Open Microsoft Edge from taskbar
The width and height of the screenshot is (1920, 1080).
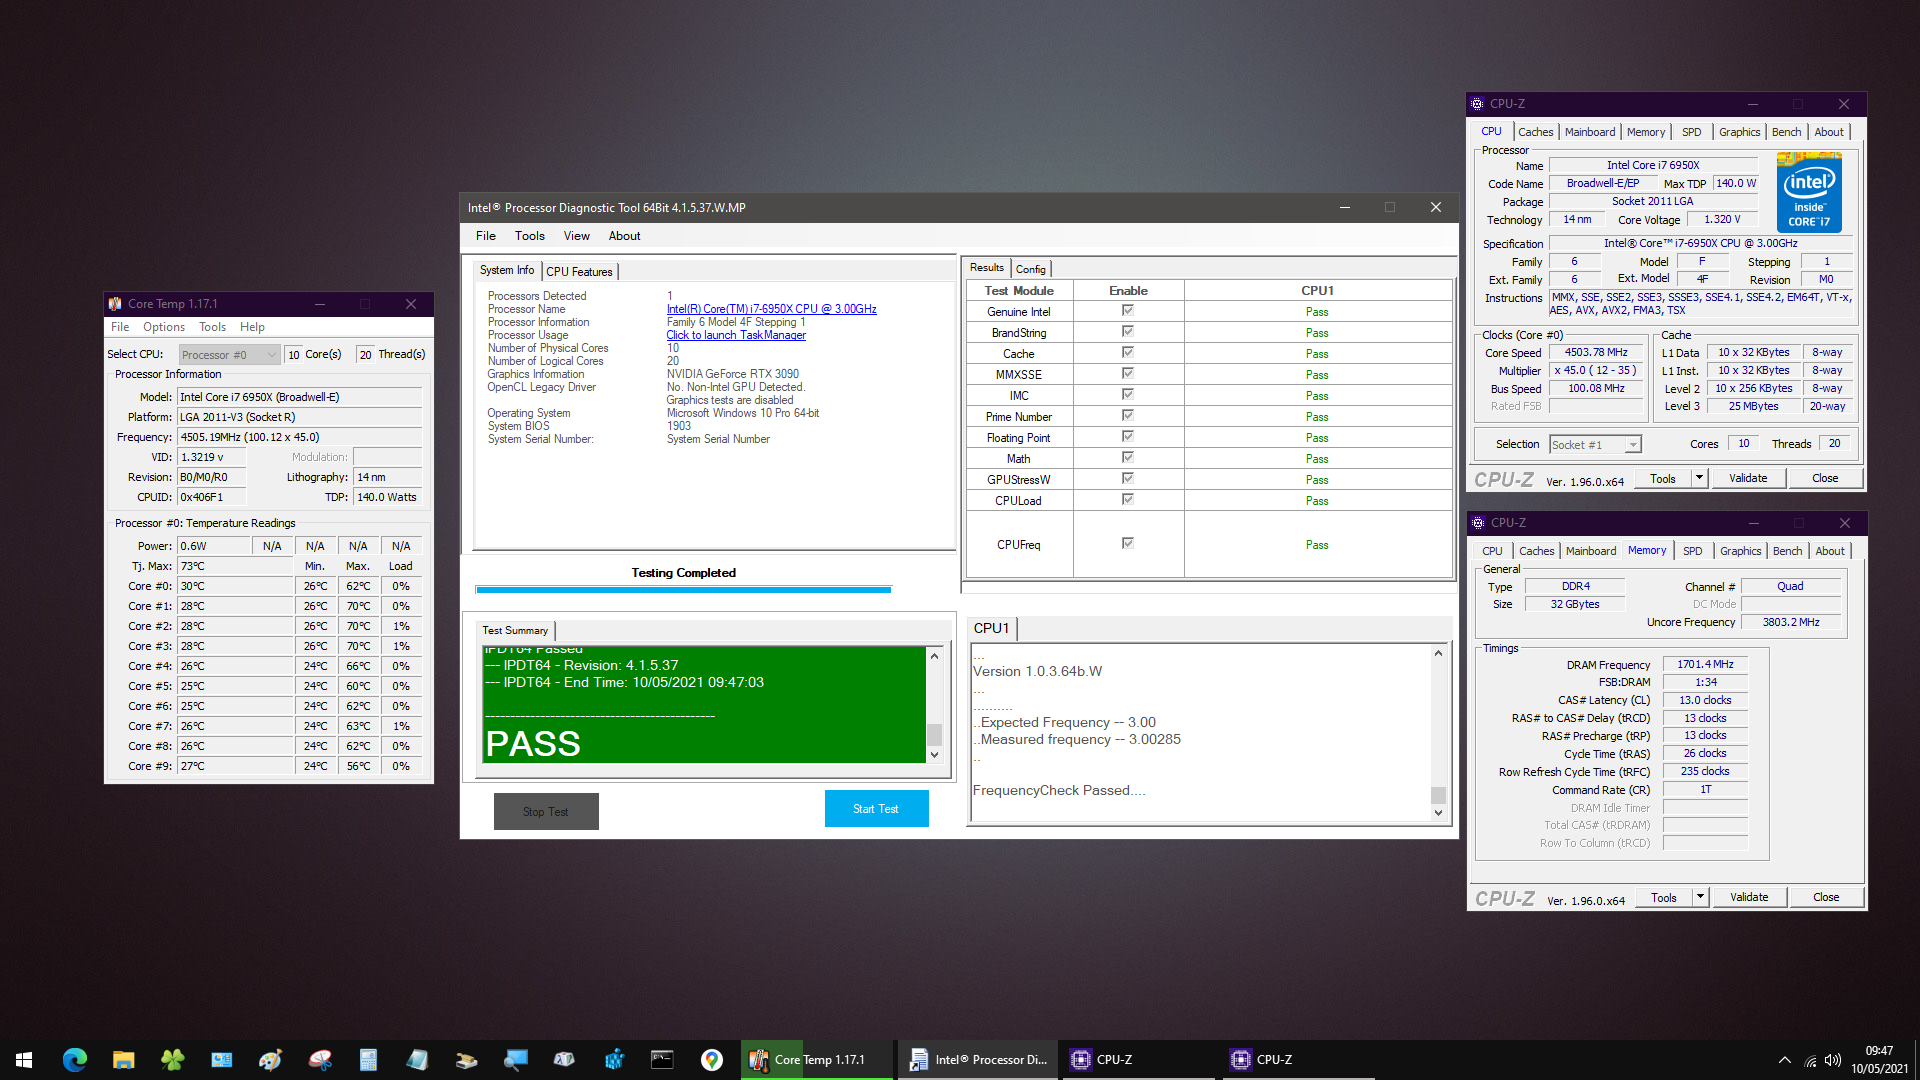(75, 1060)
